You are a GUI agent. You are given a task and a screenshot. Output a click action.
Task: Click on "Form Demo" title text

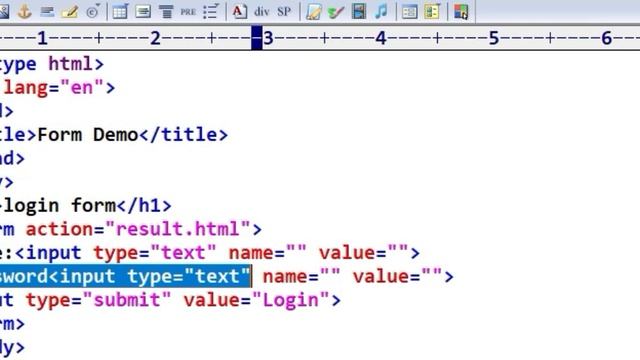point(88,135)
